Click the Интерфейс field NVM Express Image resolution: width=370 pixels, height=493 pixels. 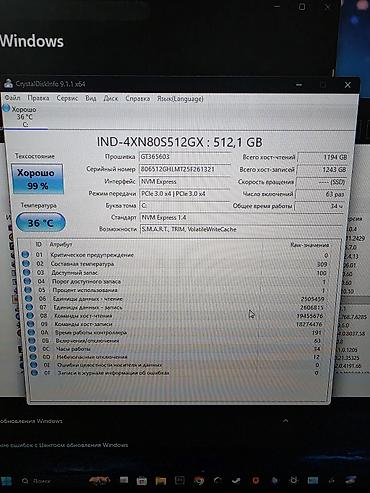(185, 181)
